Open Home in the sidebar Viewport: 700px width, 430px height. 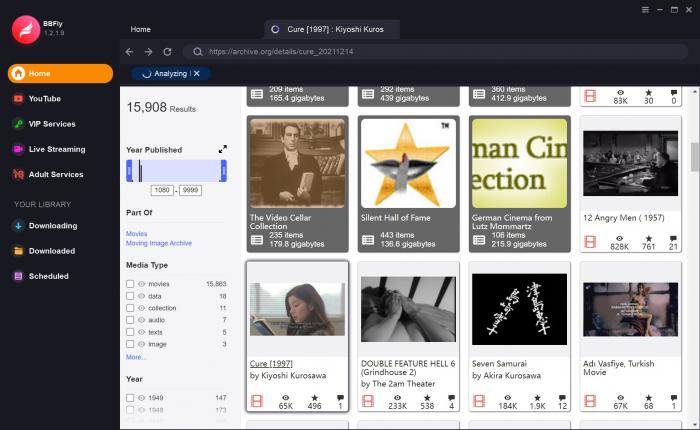tap(60, 73)
